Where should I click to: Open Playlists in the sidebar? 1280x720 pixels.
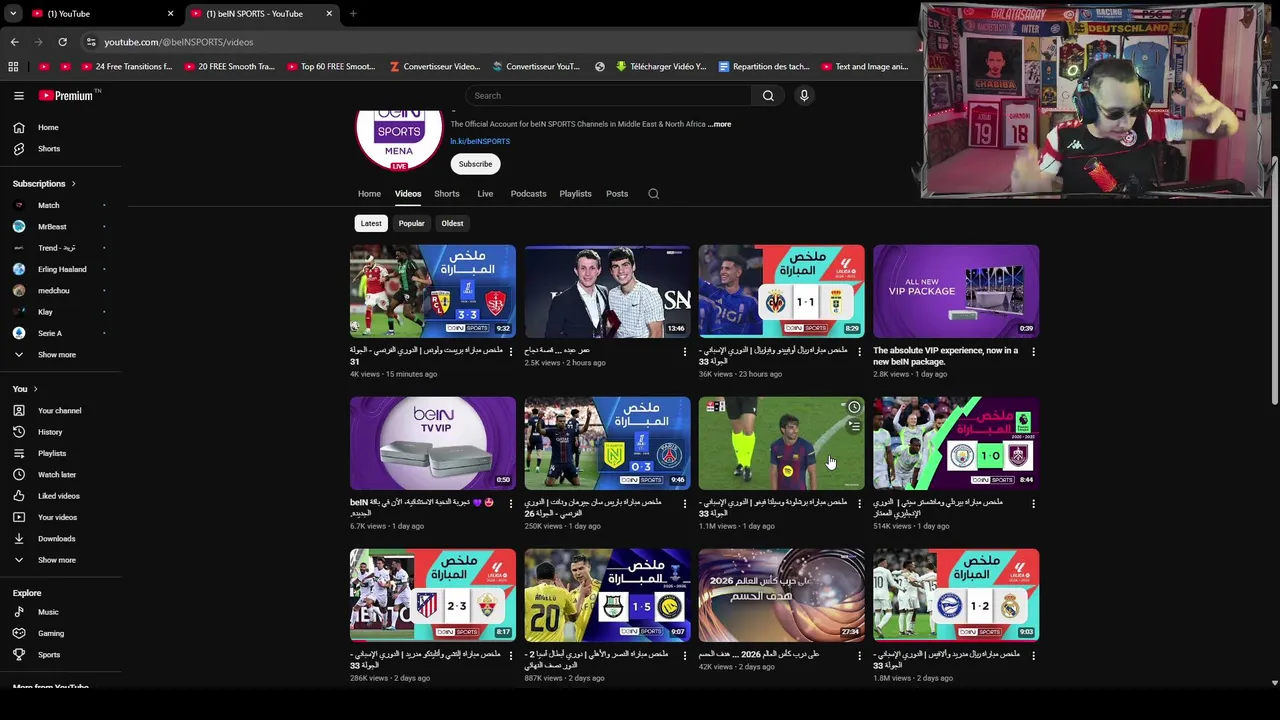click(52, 453)
